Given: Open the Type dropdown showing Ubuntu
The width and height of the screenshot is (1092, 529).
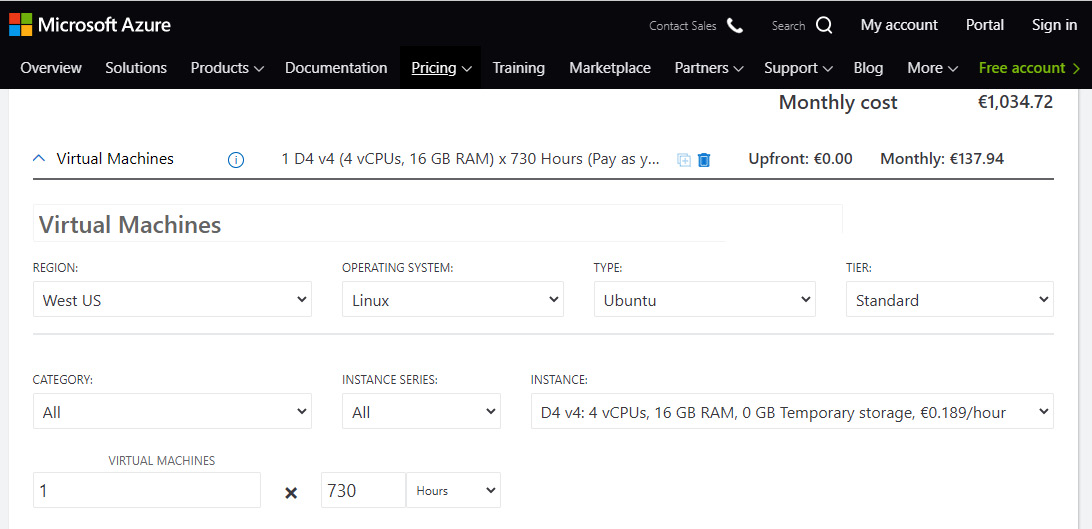Looking at the screenshot, I should pyautogui.click(x=705, y=299).
